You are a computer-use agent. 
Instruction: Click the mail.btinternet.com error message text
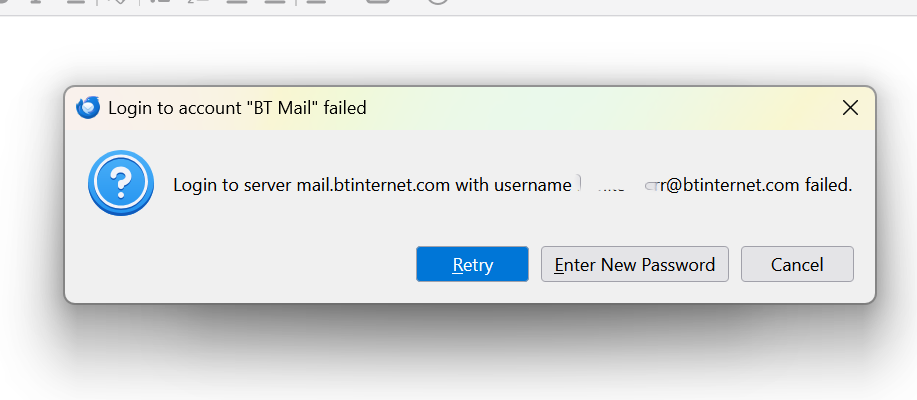512,185
